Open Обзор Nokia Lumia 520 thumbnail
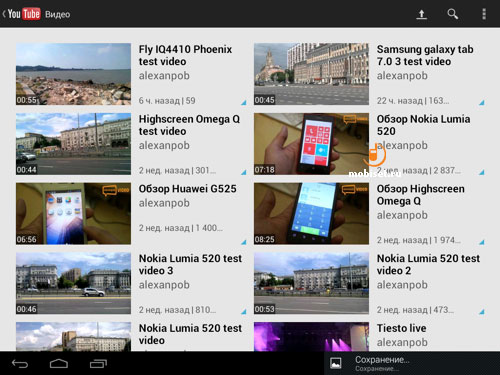Screen dimensions: 500x375 (311, 144)
